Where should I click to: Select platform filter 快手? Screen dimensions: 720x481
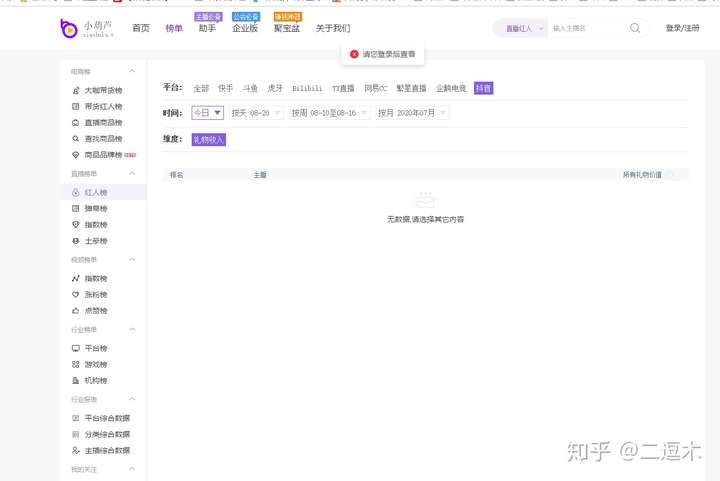225,88
